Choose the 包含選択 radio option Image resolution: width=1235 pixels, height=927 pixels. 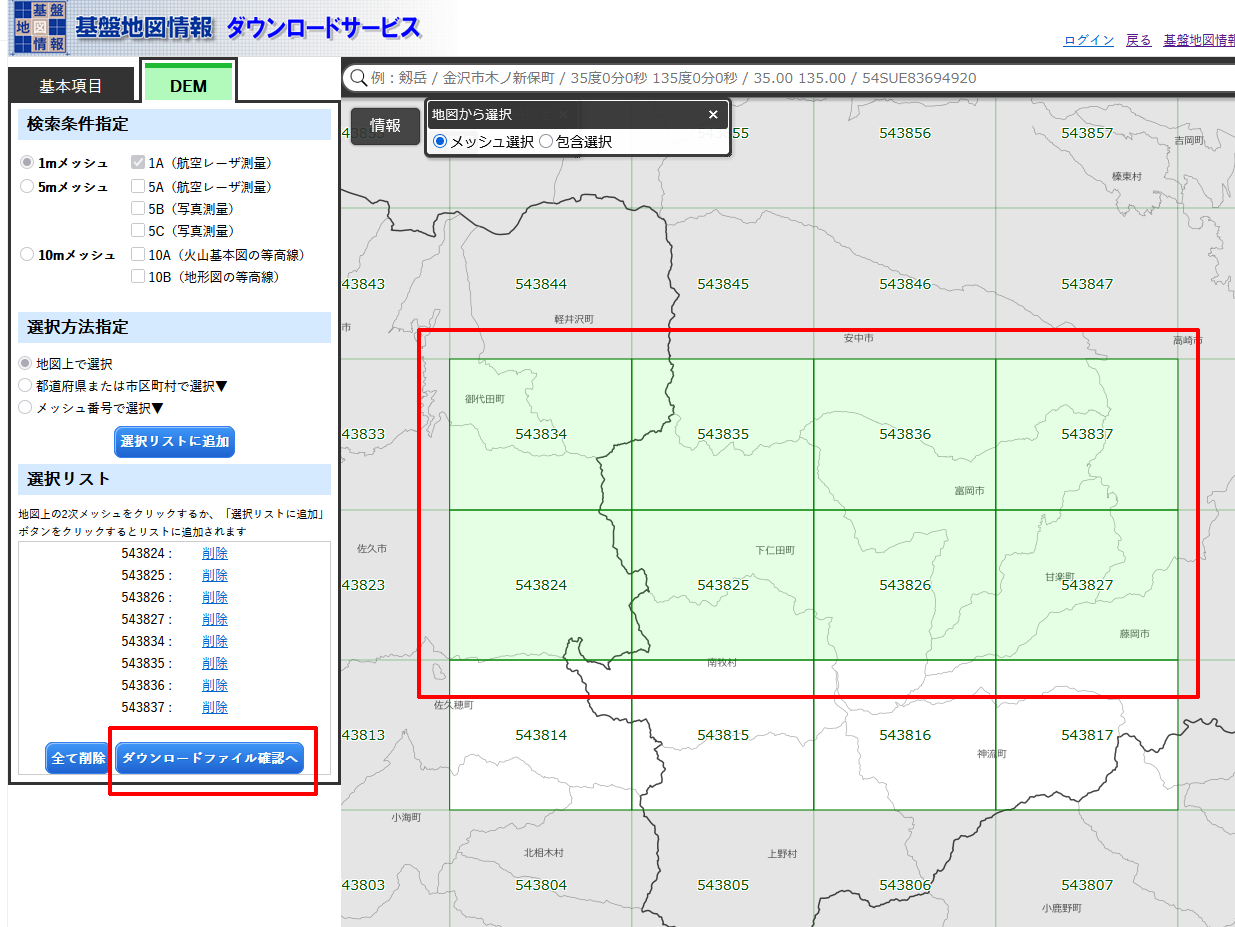click(x=546, y=142)
